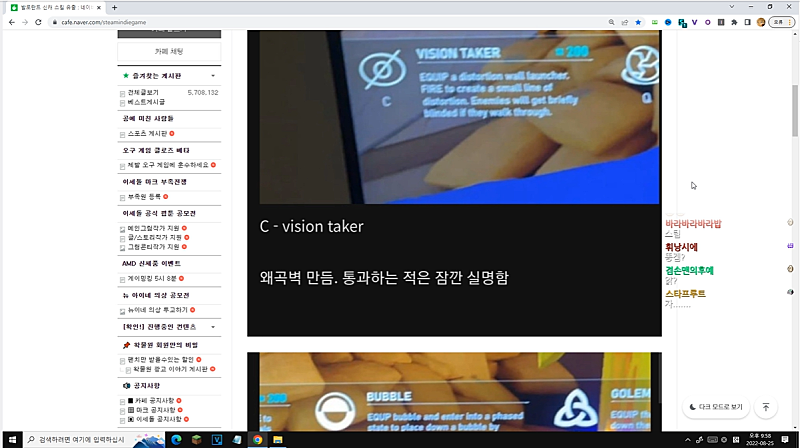Viewport: 800px width, 448px height.
Task: Open the 베스트게시글 board
Action: tap(146, 102)
